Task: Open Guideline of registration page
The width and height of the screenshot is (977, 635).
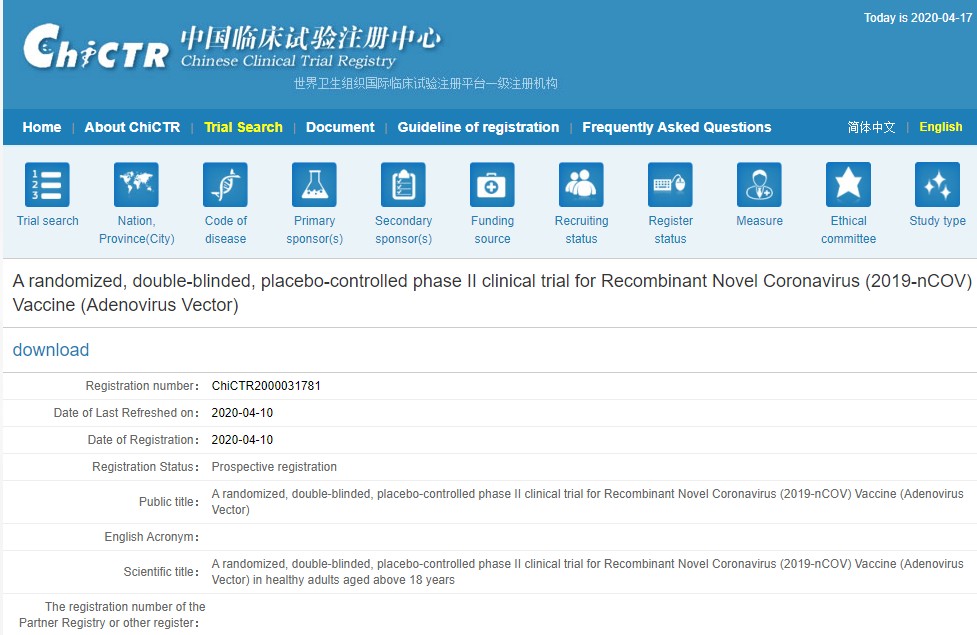Action: 478,127
